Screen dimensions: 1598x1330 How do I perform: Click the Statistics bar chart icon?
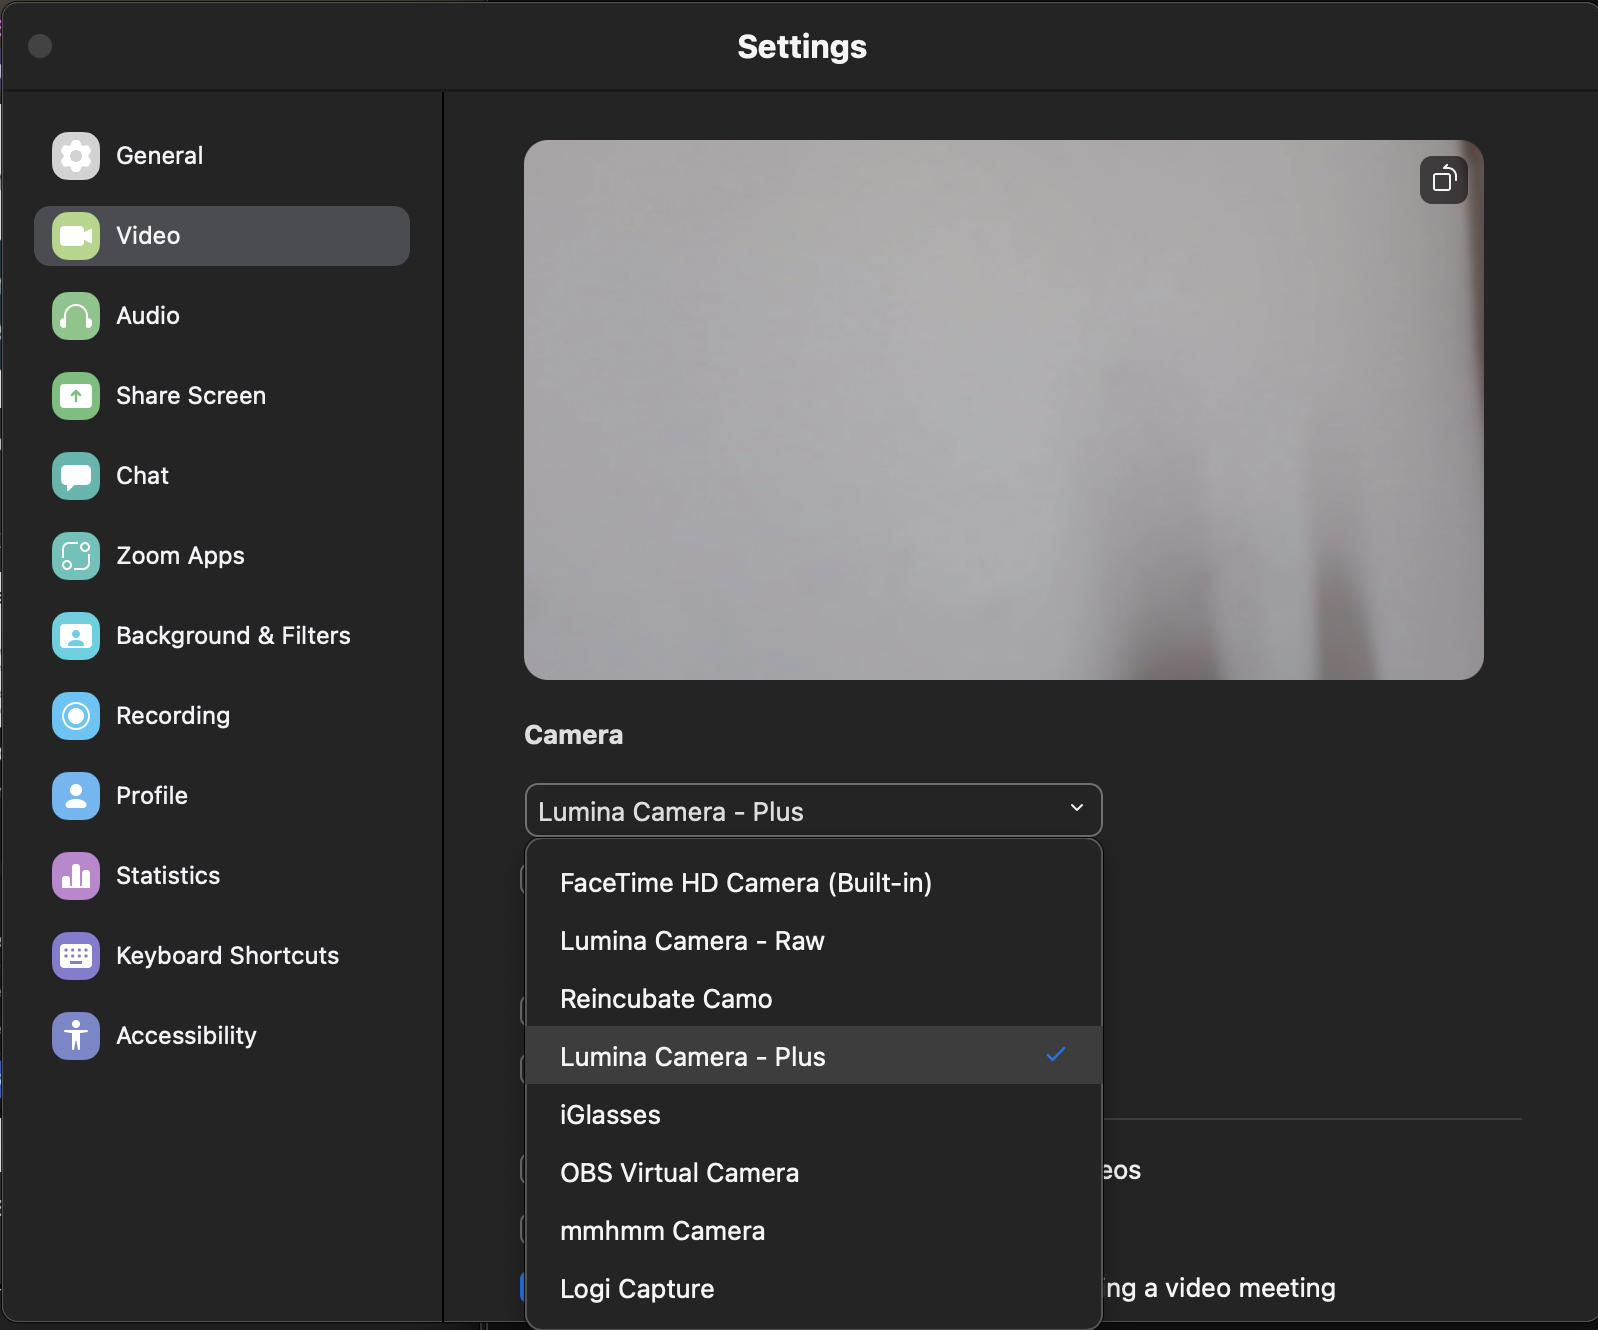pyautogui.click(x=76, y=876)
